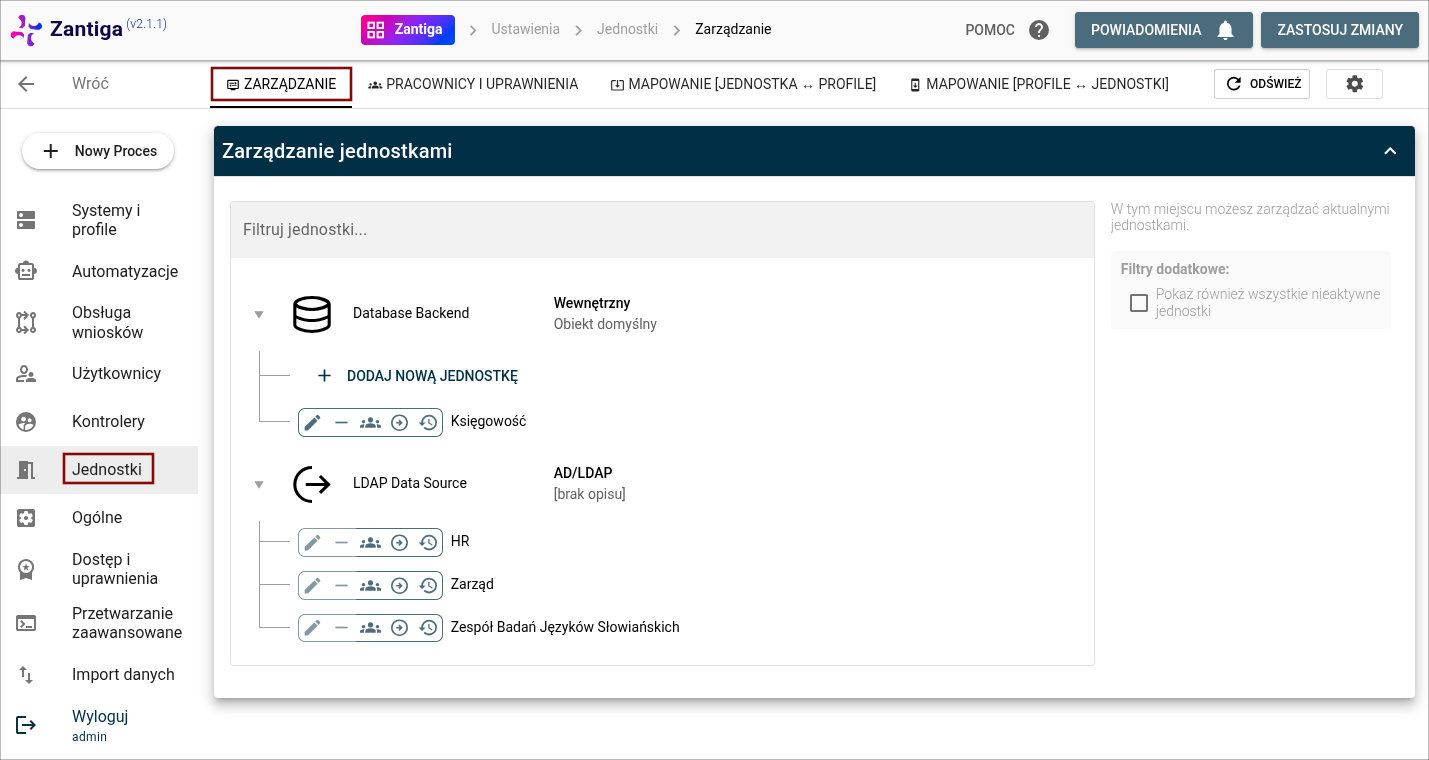Open settings gear icon next to Odśwież
Screen dimensions: 1429x760
(x=1354, y=84)
